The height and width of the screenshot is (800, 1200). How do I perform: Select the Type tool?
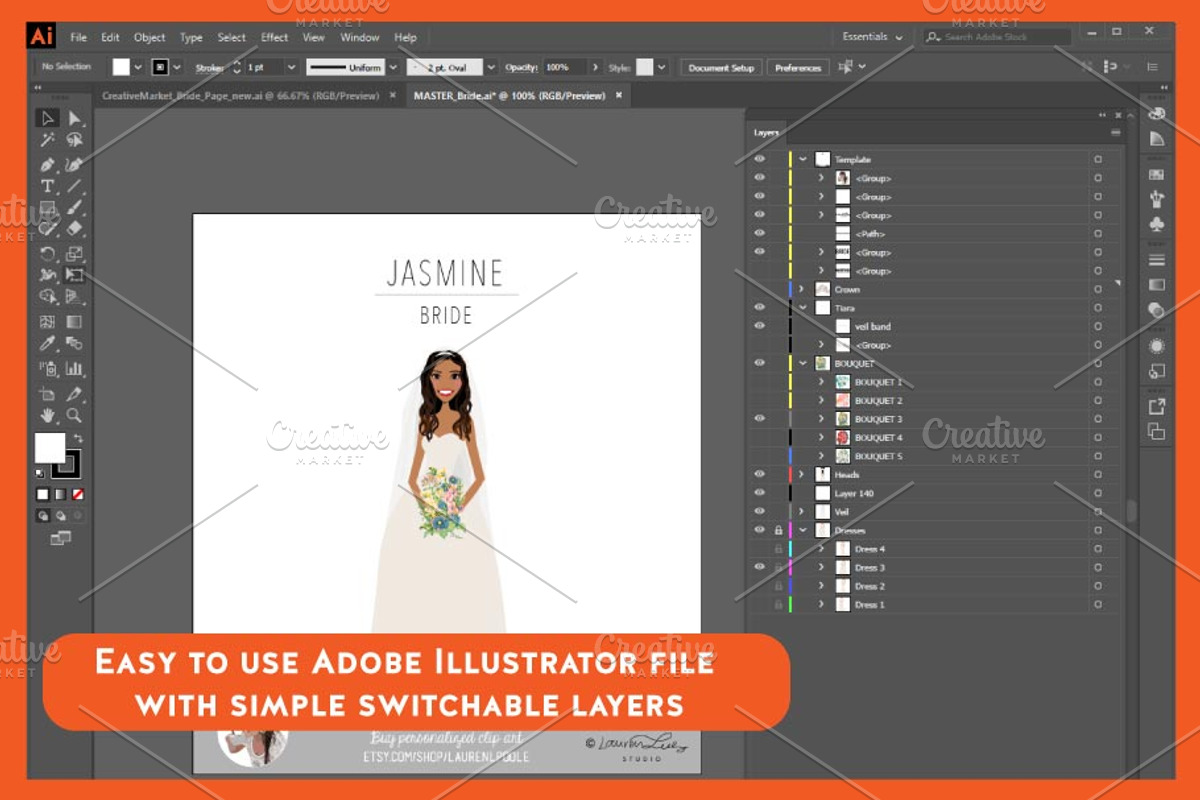click(47, 186)
